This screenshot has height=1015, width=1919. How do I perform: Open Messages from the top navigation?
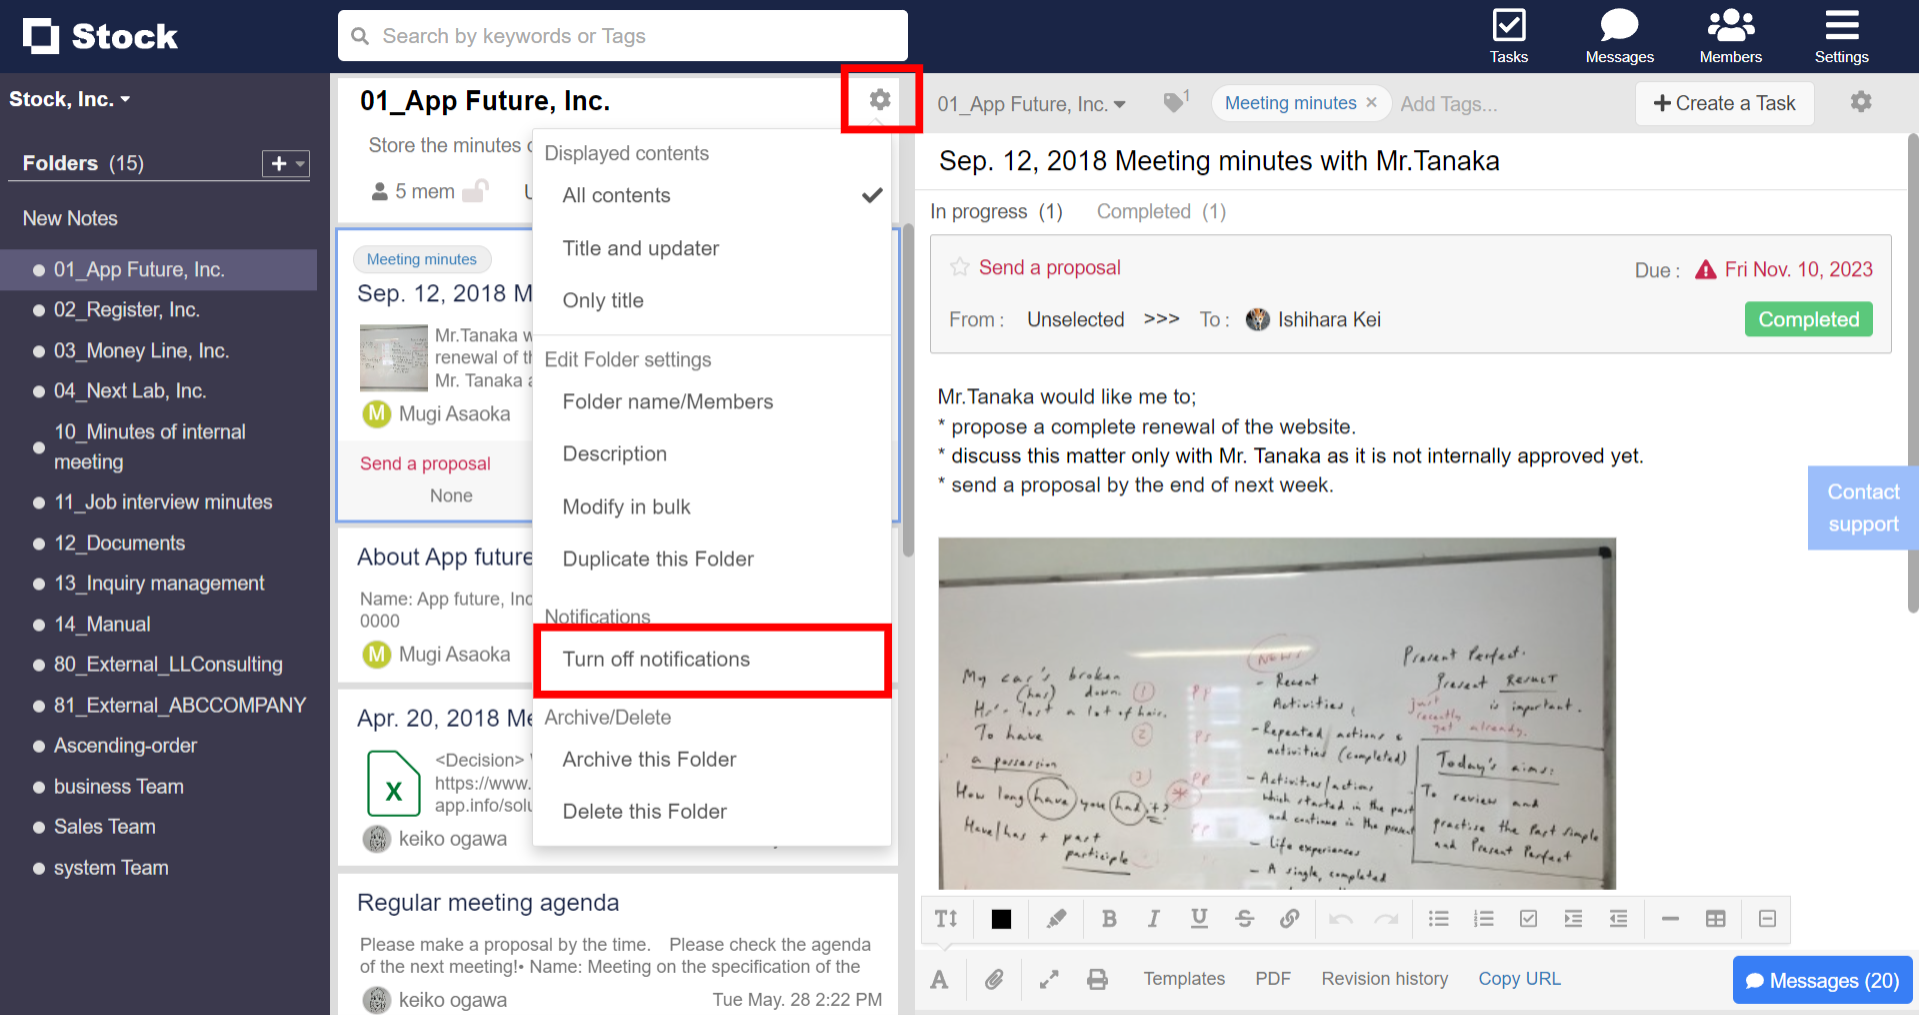[x=1618, y=35]
